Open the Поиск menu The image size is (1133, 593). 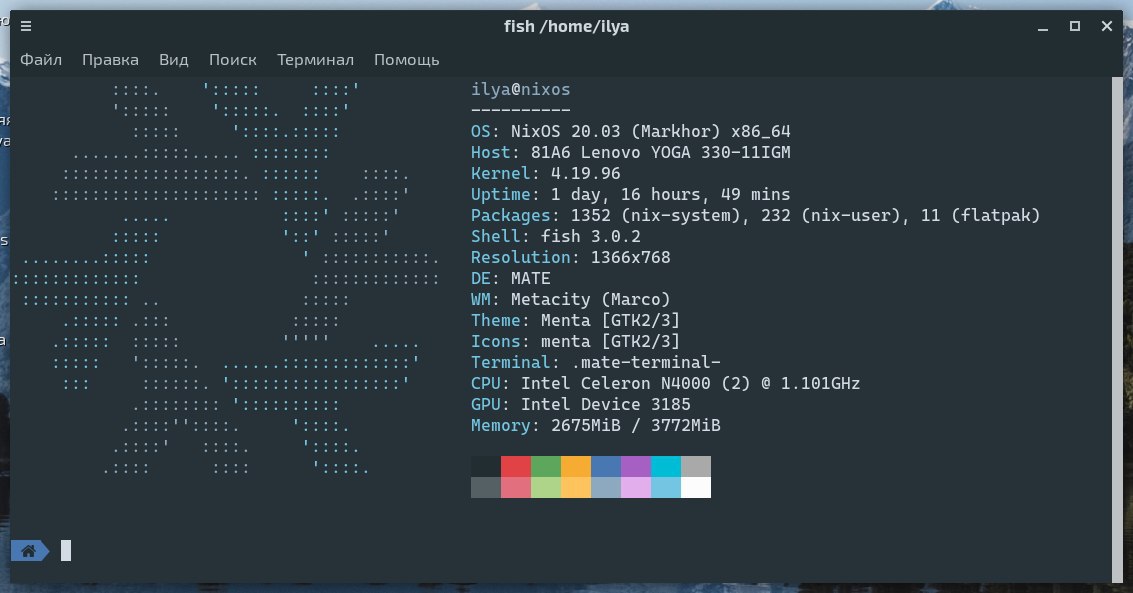[233, 60]
